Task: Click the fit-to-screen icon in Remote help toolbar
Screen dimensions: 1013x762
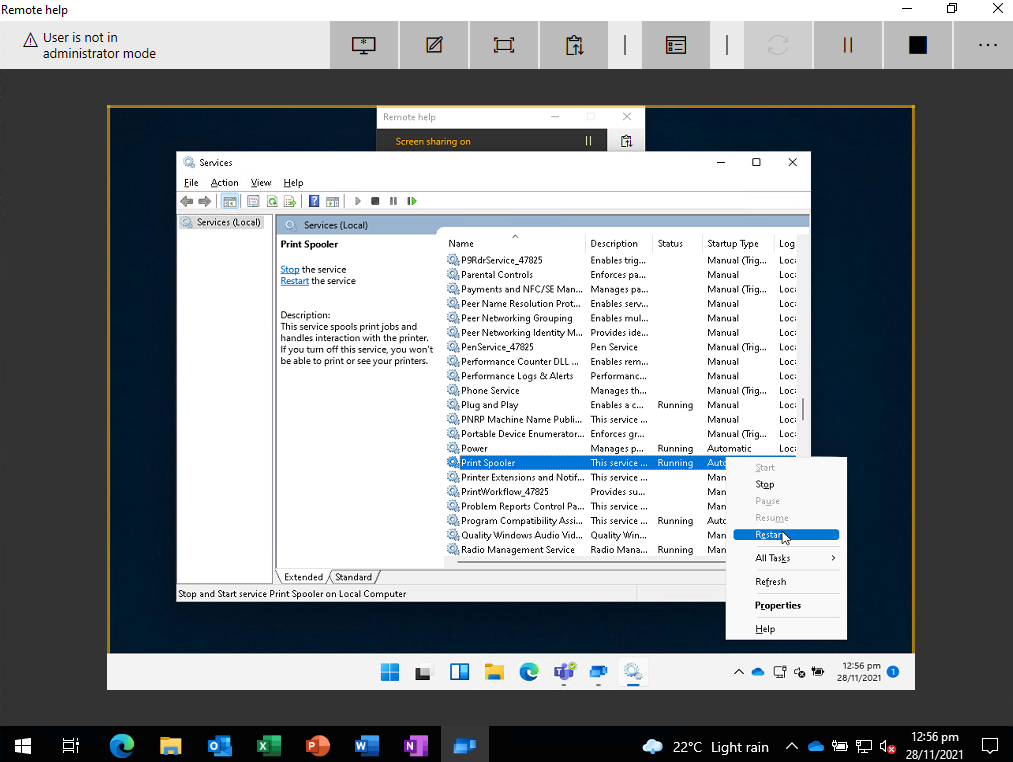Action: pos(504,45)
